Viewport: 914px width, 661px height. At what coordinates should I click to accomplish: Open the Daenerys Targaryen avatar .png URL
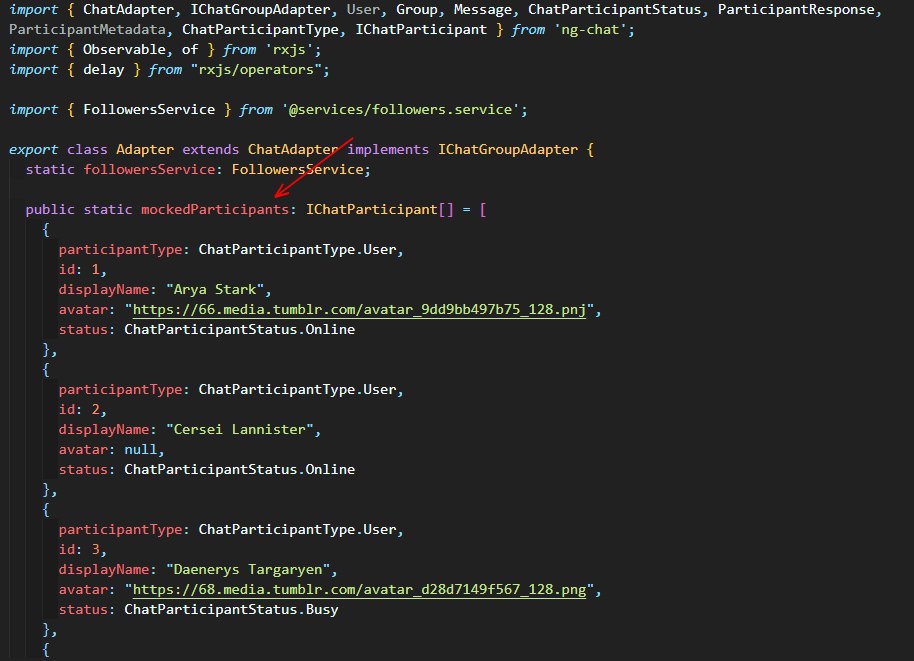[359, 589]
